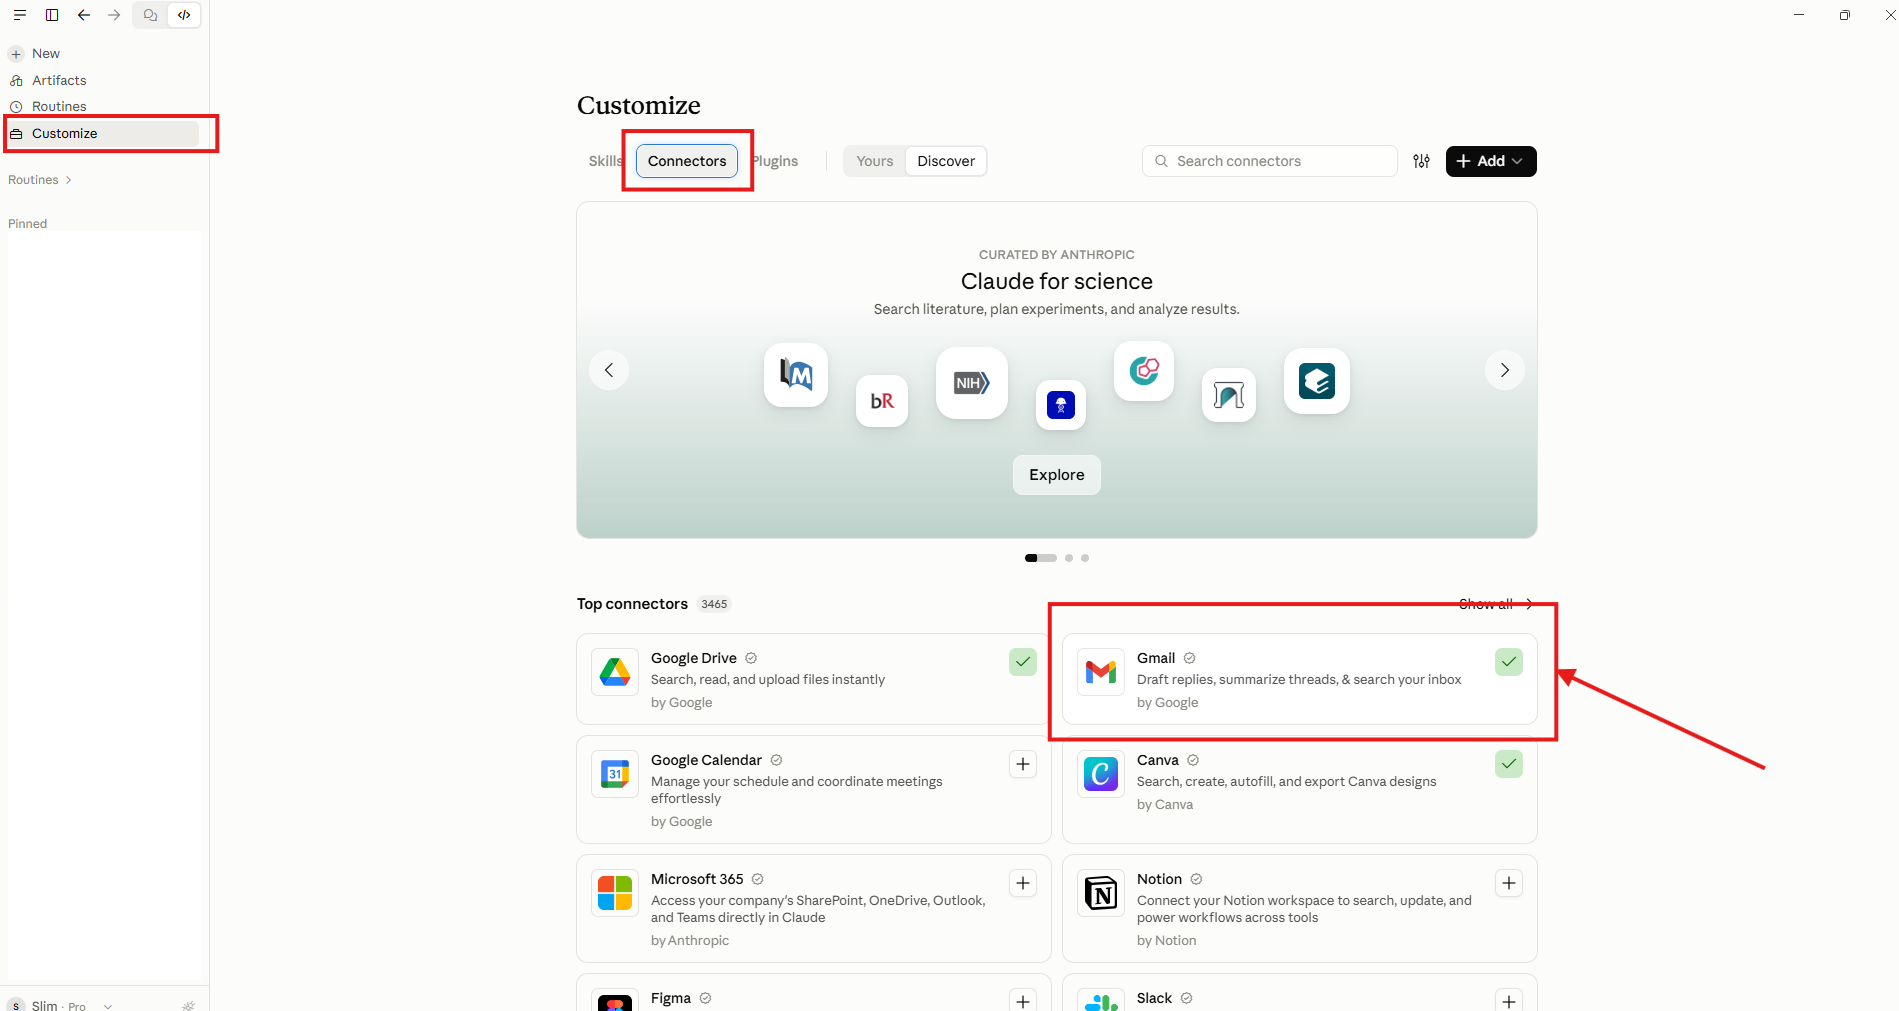
Task: Click the Microsoft 365 verified badge
Action: (x=758, y=879)
